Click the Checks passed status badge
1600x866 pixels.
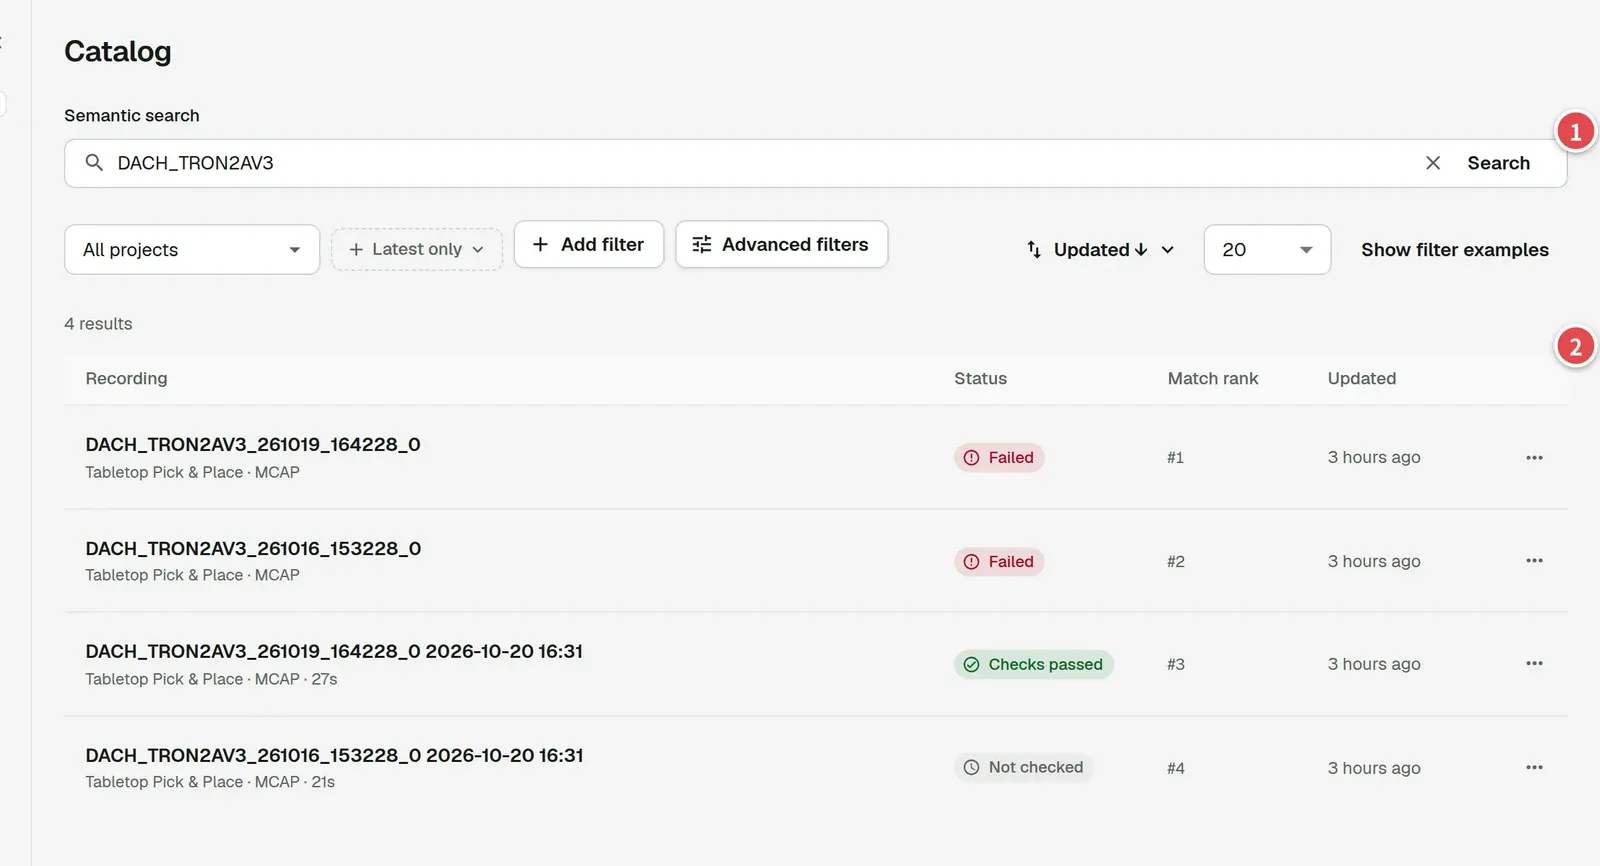[1034, 664]
